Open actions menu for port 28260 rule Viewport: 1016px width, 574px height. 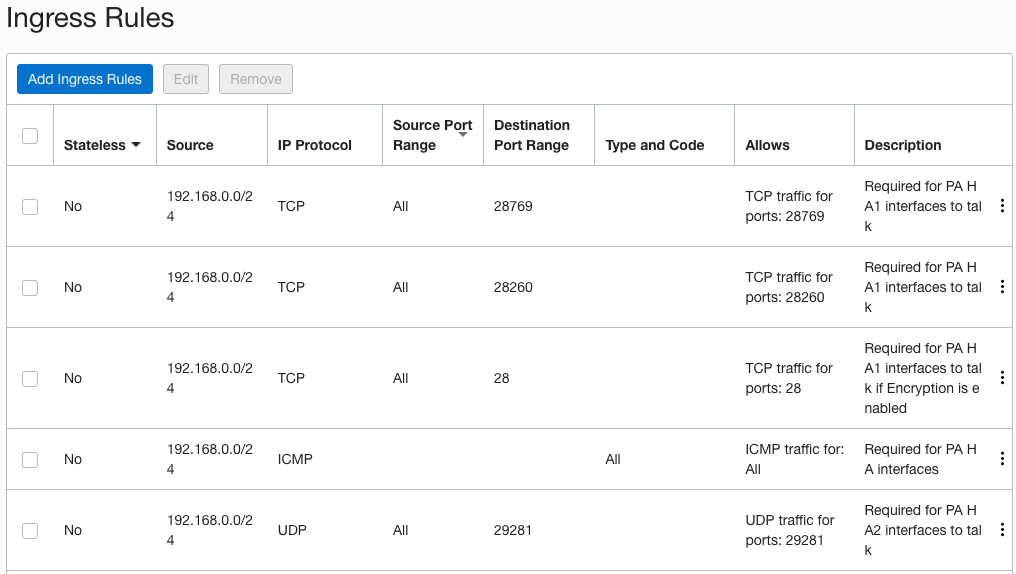[1002, 287]
